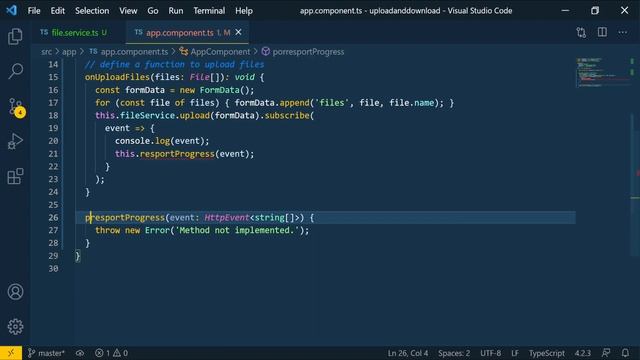
Task: Close the app.component.ts tab
Action: (238, 32)
